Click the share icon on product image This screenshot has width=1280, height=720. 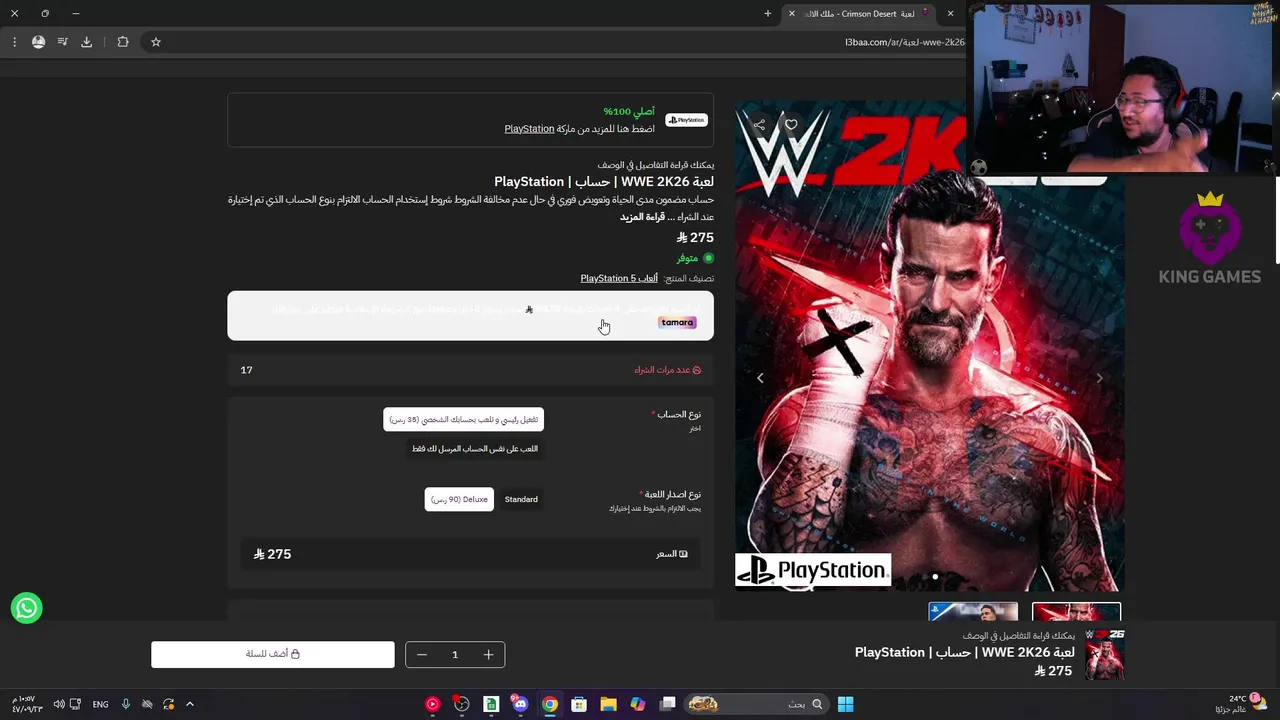click(x=759, y=125)
